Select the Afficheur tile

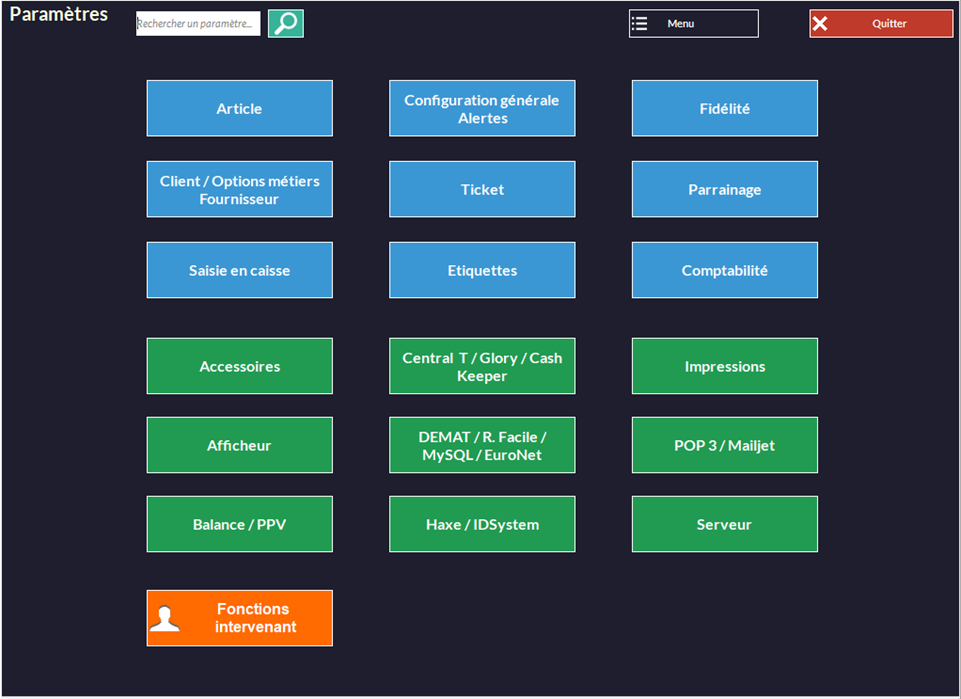(239, 446)
